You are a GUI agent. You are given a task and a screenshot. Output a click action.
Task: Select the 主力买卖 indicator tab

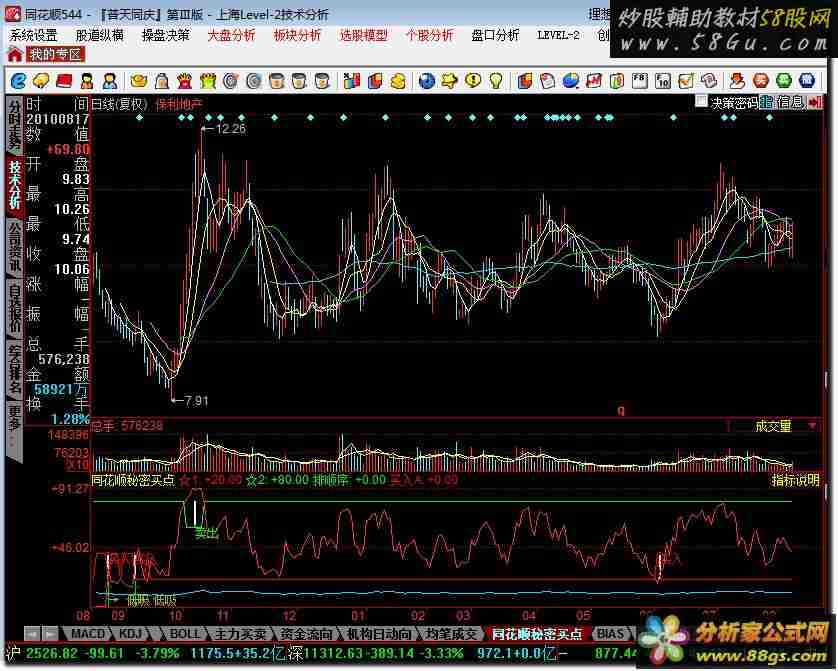pyautogui.click(x=239, y=634)
